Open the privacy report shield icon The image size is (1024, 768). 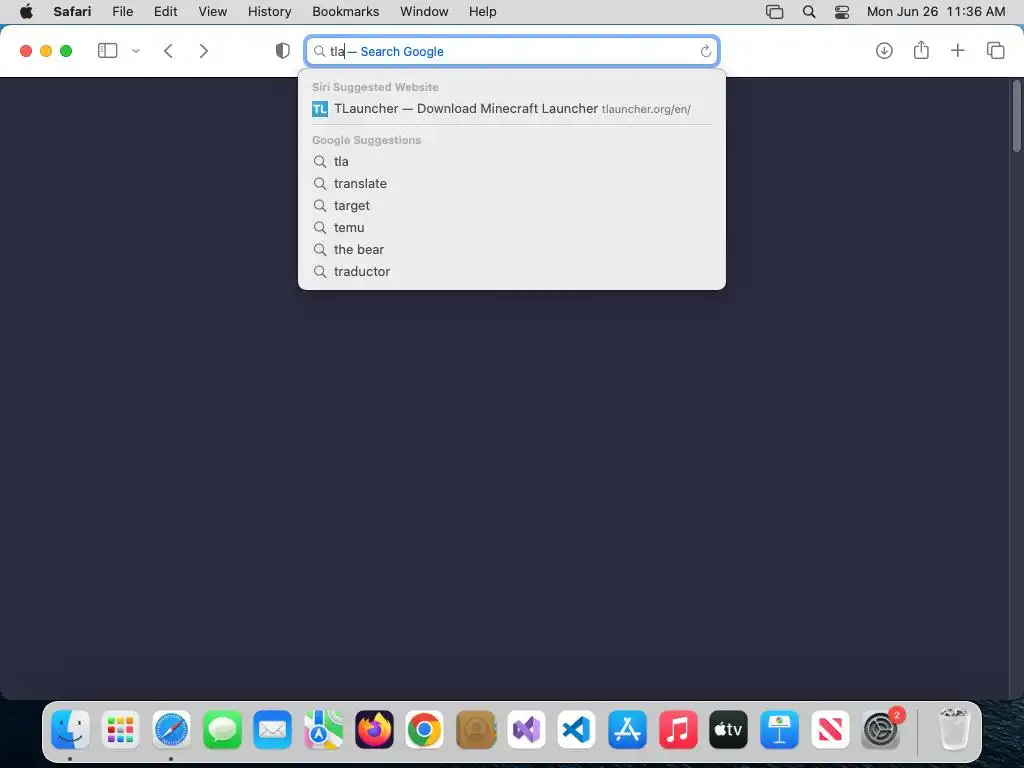(282, 51)
